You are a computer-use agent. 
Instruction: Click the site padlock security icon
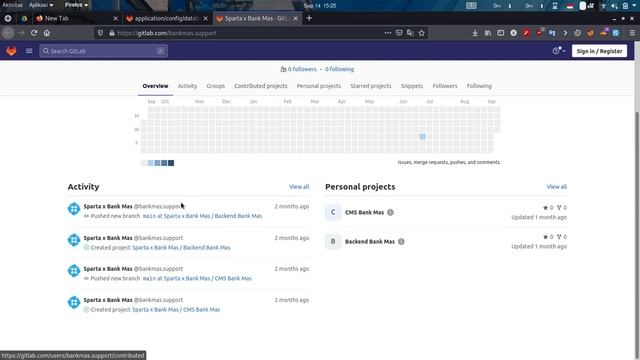pyautogui.click(x=111, y=33)
